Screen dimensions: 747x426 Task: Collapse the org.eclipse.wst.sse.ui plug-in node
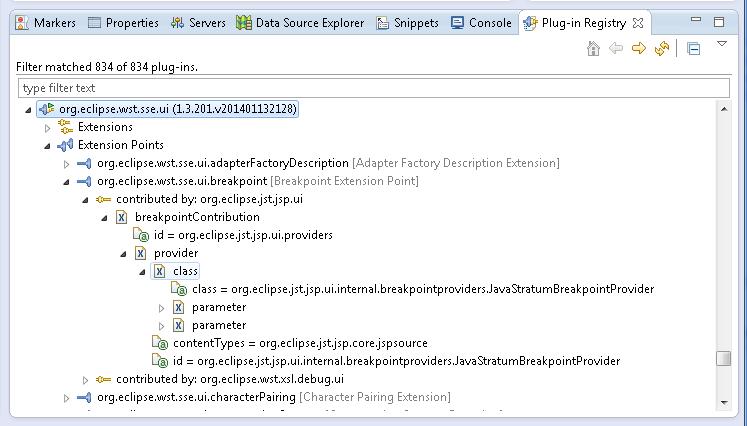(28, 110)
